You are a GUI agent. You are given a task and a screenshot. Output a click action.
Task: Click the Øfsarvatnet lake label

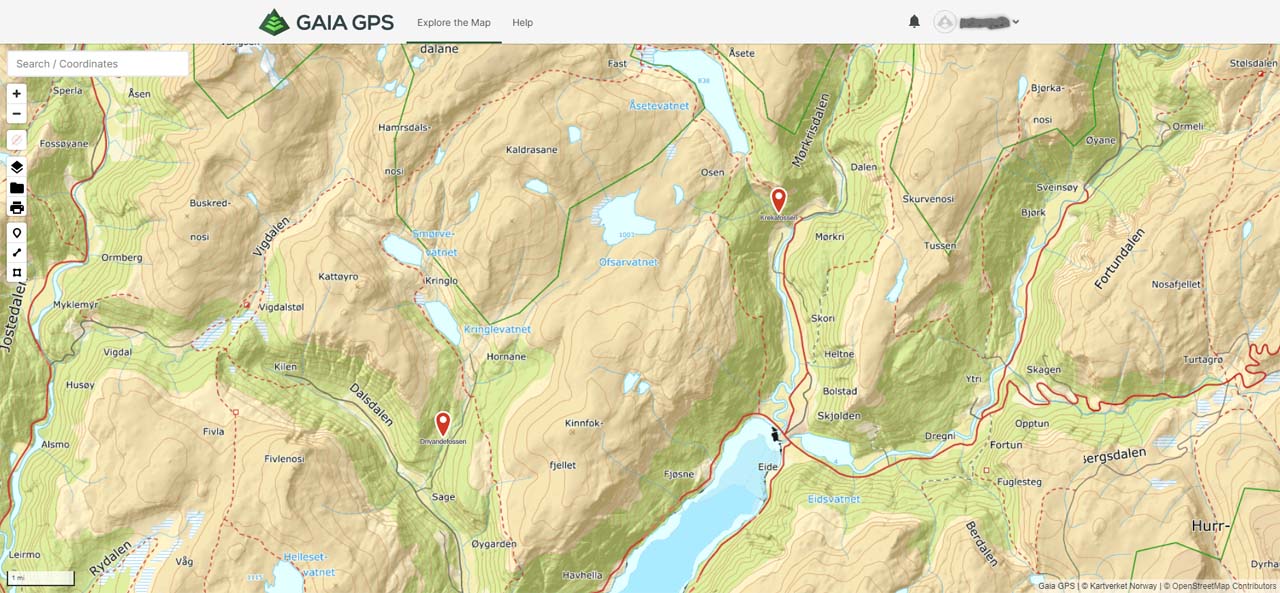[x=628, y=262]
